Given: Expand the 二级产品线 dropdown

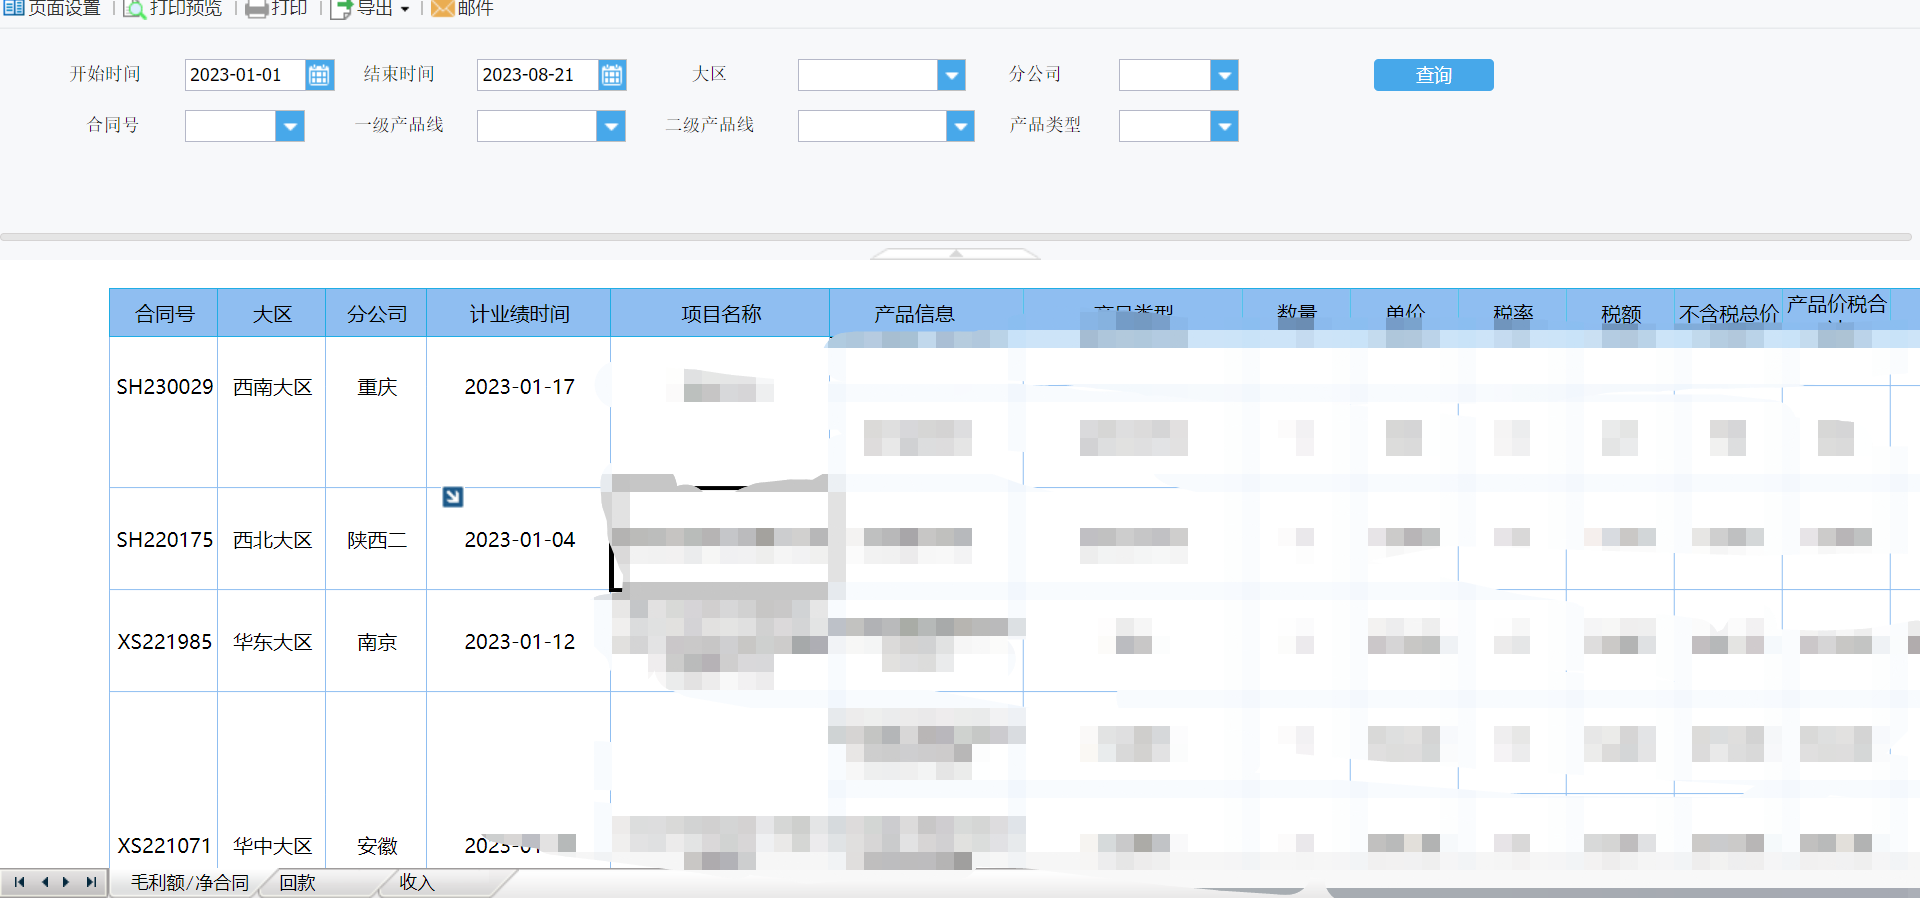Looking at the screenshot, I should point(960,126).
